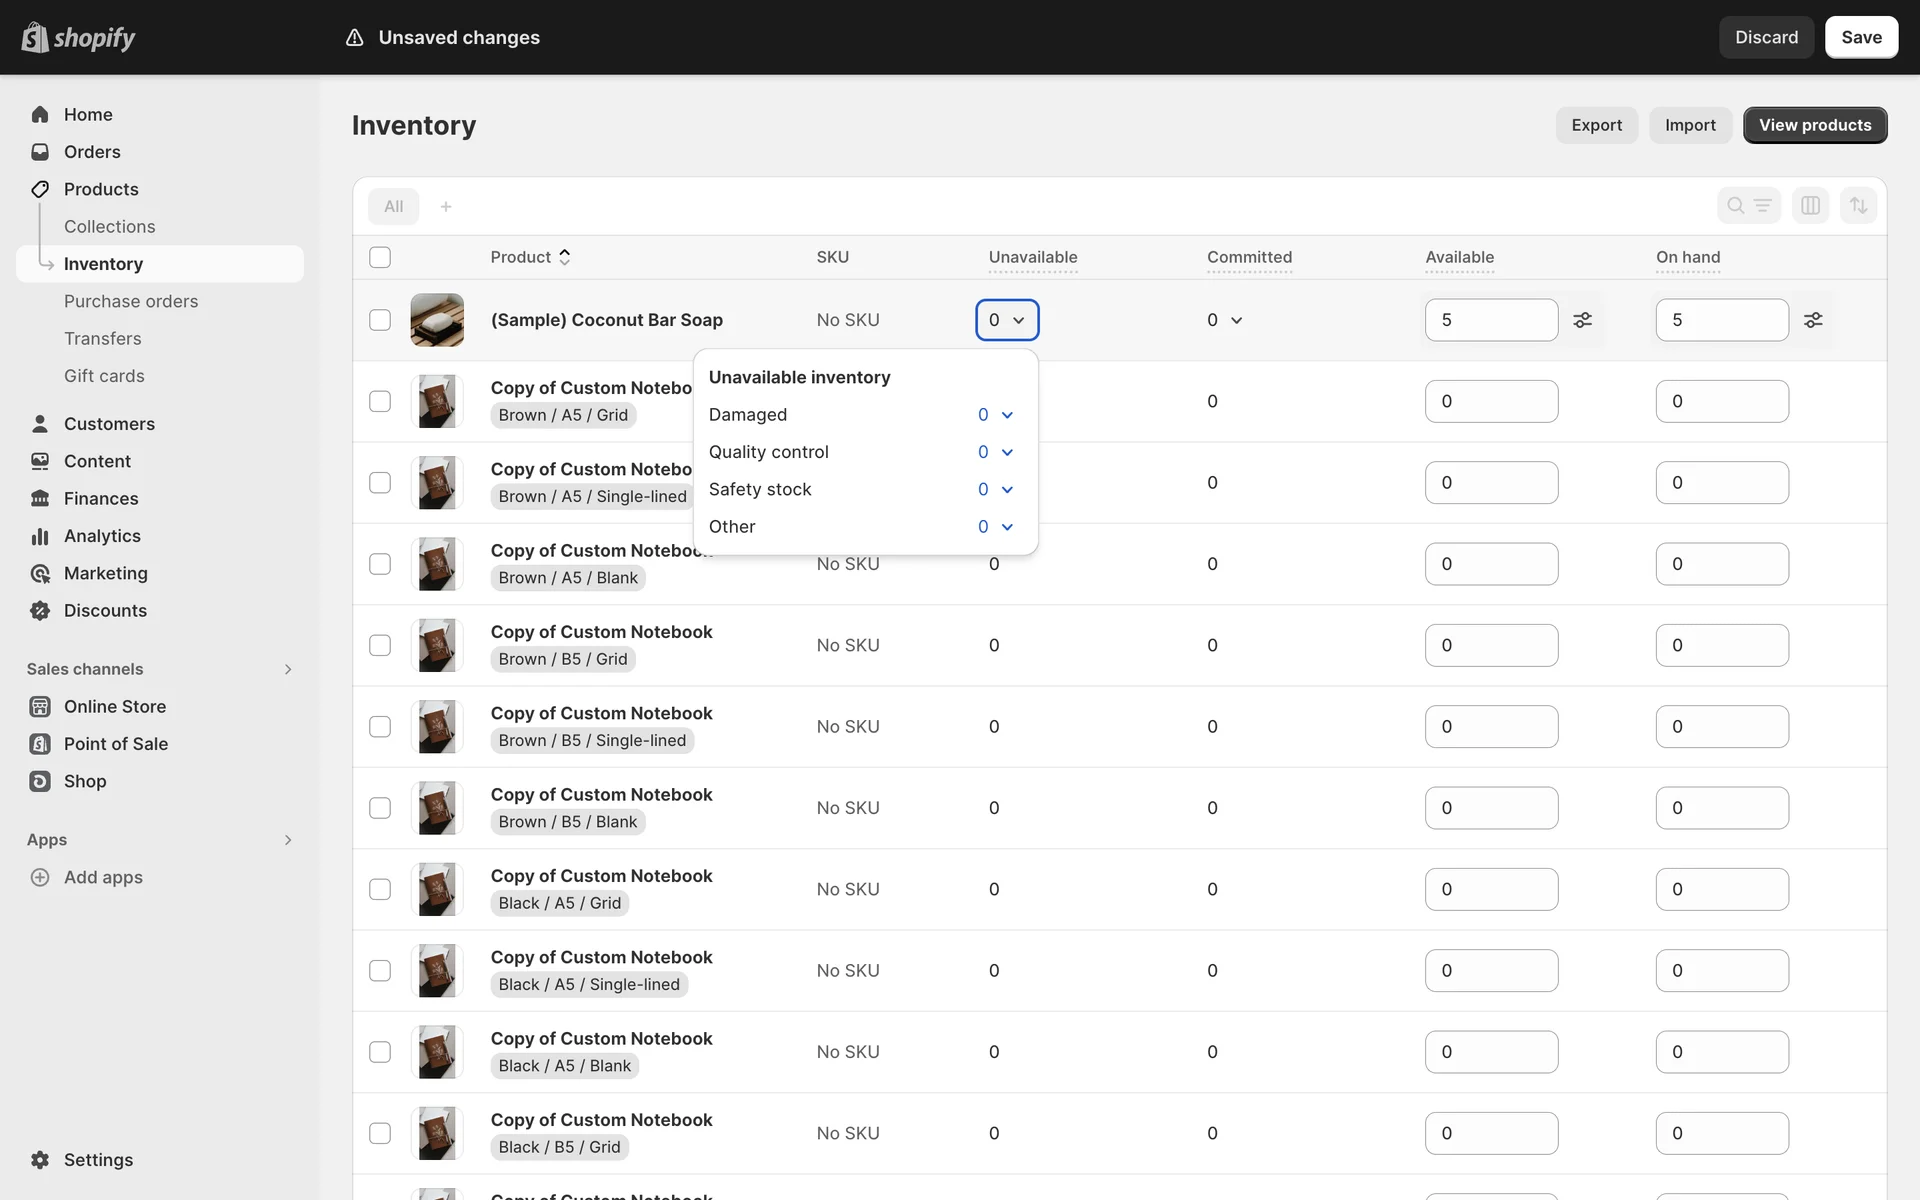Expand the Damaged quantity dropdown
The height and width of the screenshot is (1200, 1920).
pos(996,415)
